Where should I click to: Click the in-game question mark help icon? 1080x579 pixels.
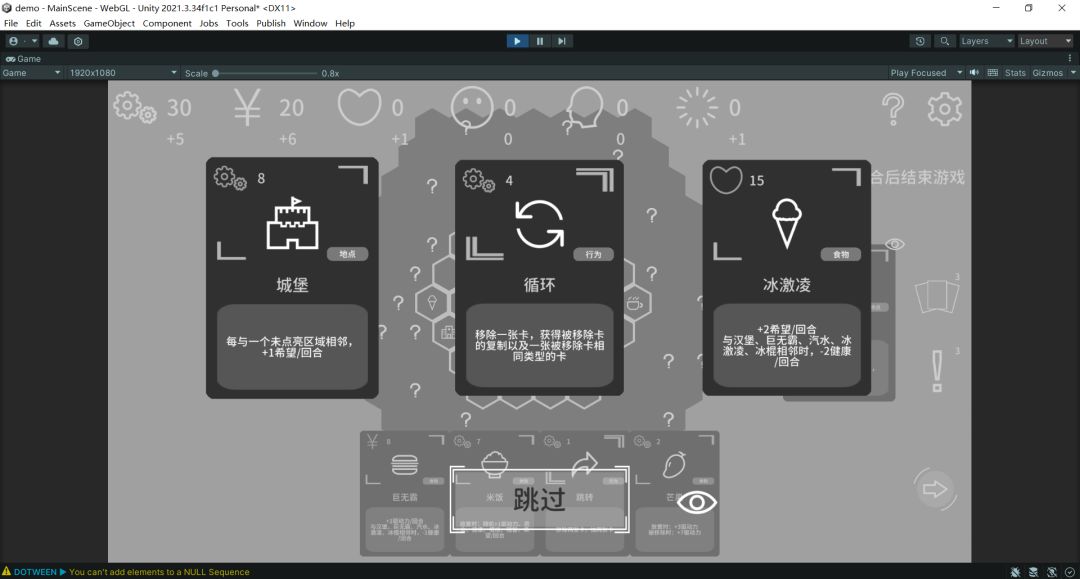point(893,109)
